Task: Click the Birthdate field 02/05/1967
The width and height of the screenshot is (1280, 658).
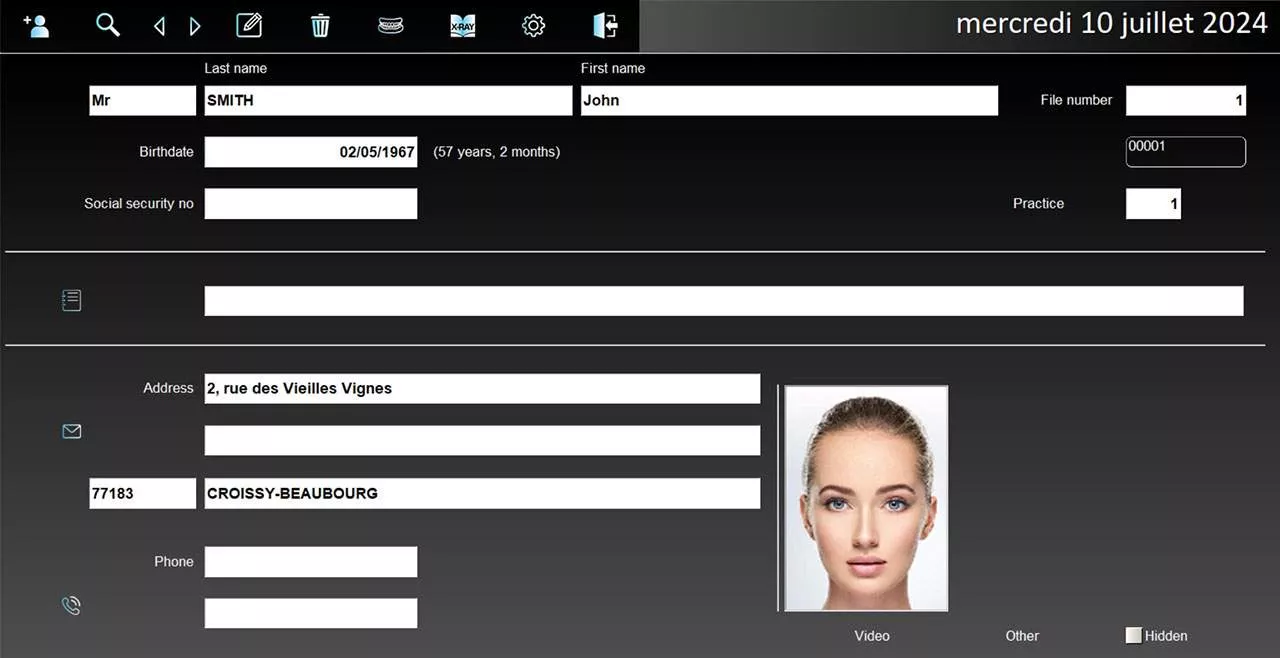Action: [x=310, y=152]
